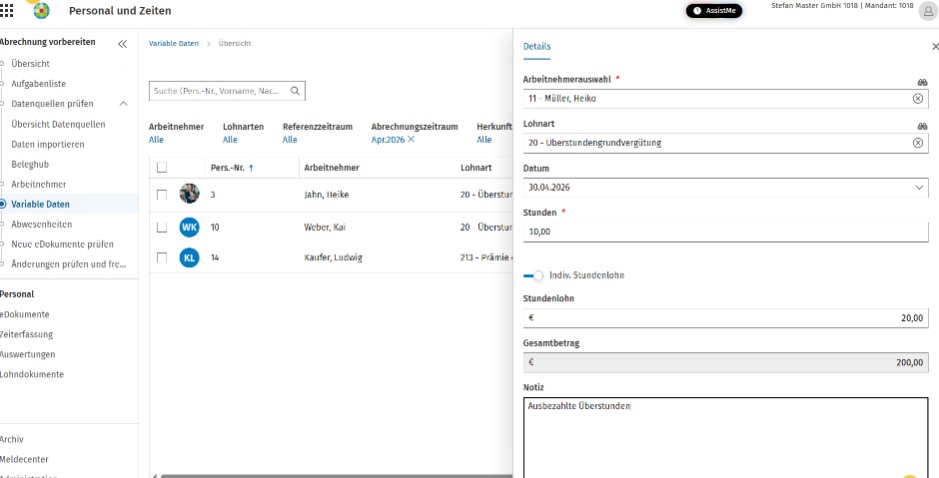939x478 pixels.
Task: Open Änderungen prüfen und freigeben step
Action: 69,264
